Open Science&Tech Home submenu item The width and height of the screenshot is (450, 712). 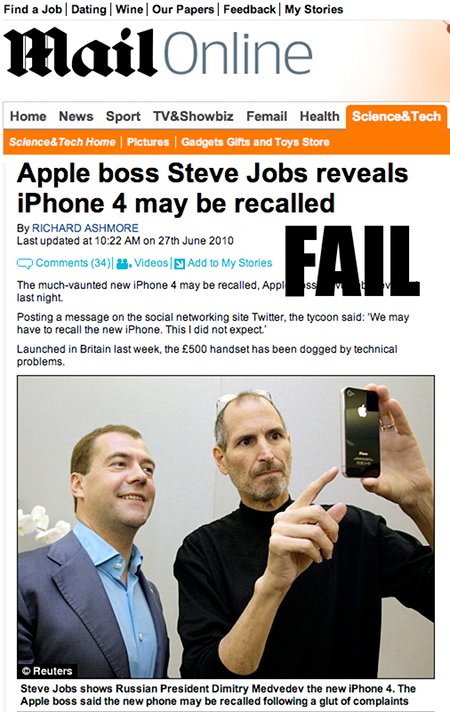click(62, 142)
